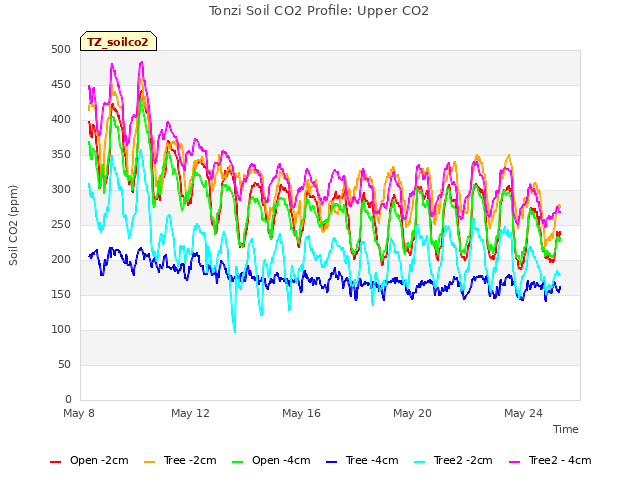640x480 pixels.
Task: Click the 100 y-axis tick label
Action: pyautogui.click(x=61, y=329)
